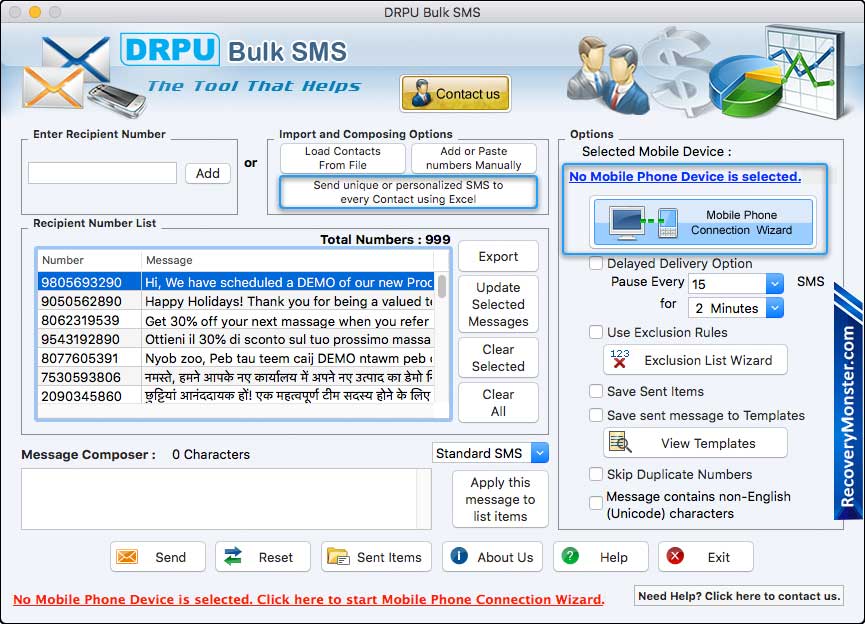Click the View Templates magnifier icon

tap(620, 442)
